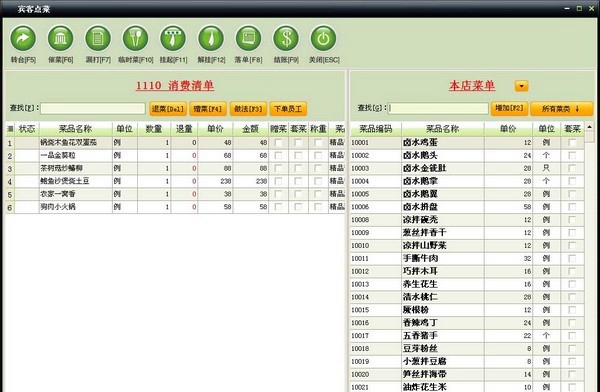Toggle 称重 checkbox for order row 3
The image size is (600, 392).
click(318, 168)
